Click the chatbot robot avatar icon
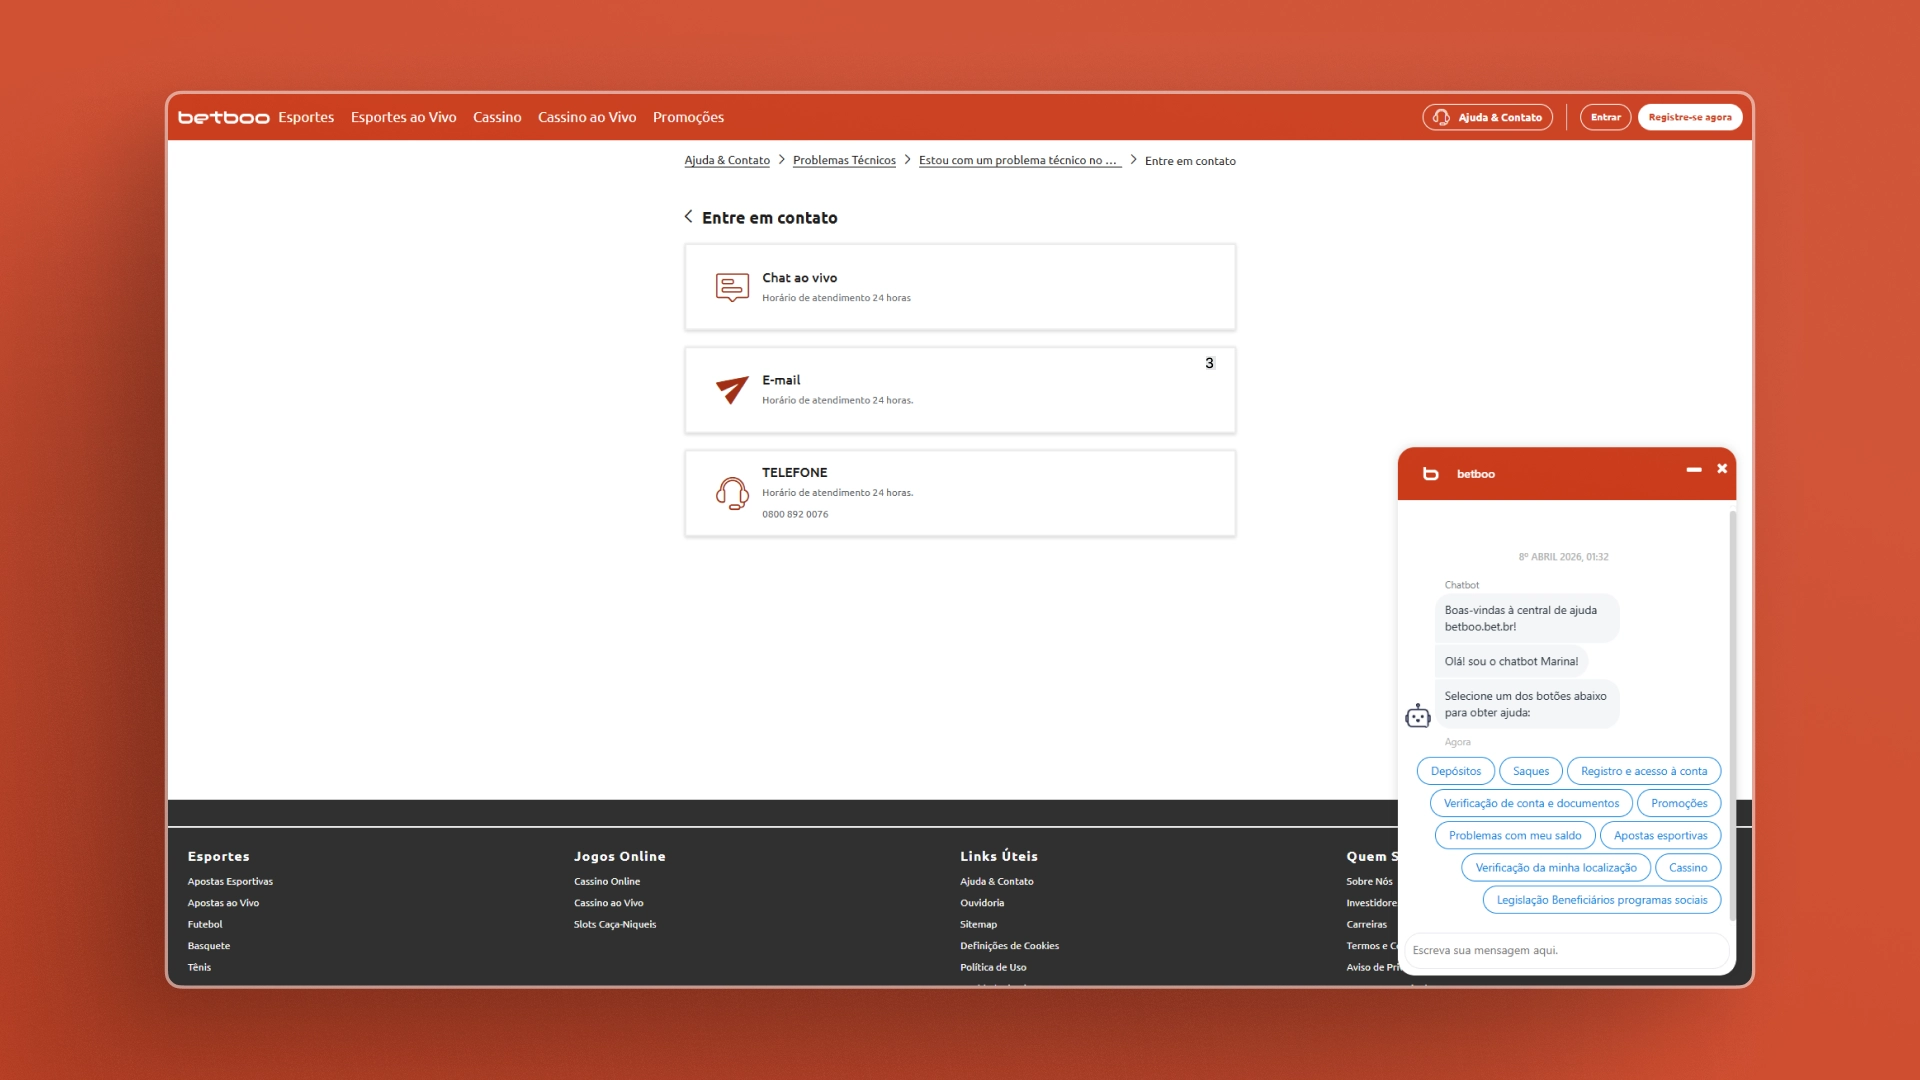The image size is (1920, 1080). (1418, 716)
